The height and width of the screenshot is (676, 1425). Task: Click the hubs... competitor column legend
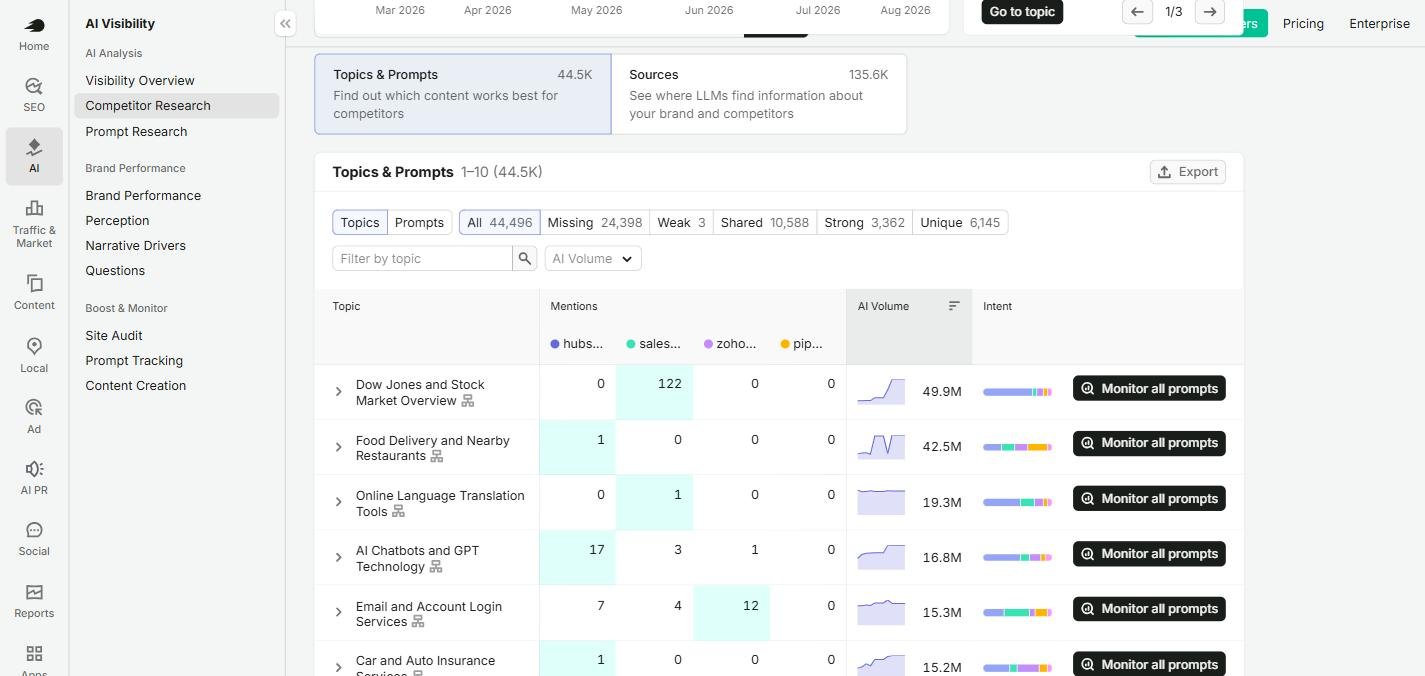[x=577, y=344]
